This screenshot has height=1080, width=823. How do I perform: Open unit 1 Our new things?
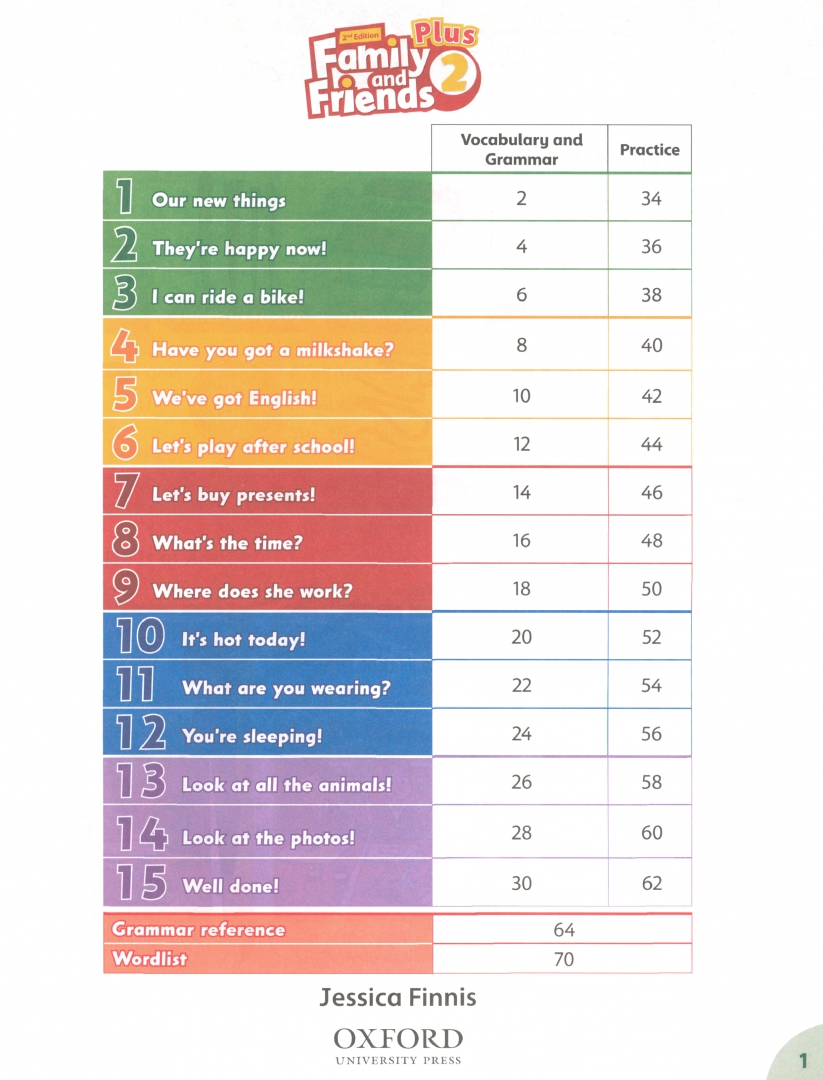pyautogui.click(x=267, y=196)
